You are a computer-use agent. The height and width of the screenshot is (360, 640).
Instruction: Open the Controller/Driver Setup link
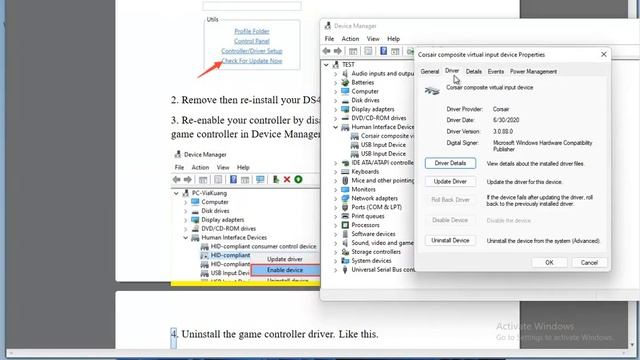[252, 51]
